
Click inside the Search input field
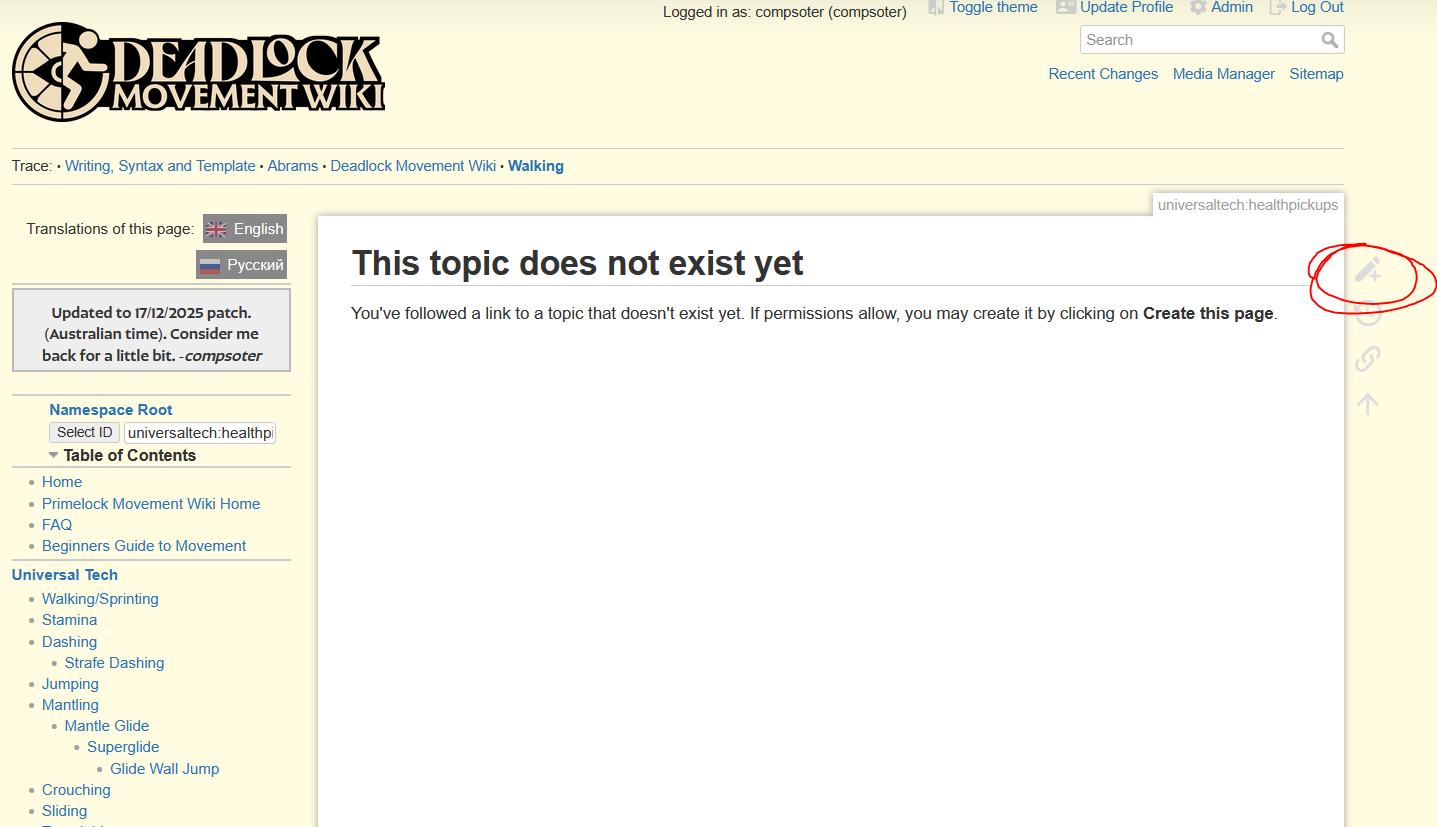pyautogui.click(x=1190, y=39)
